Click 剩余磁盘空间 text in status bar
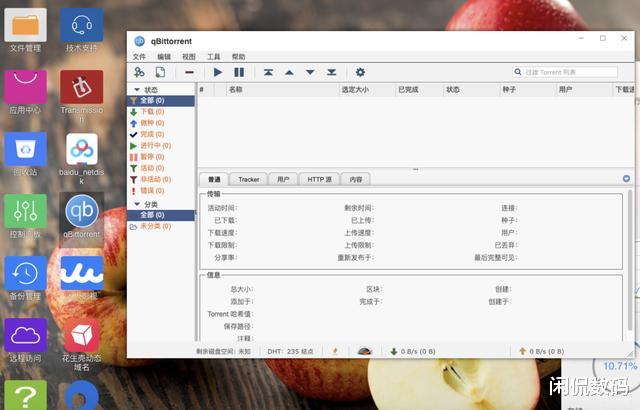The height and width of the screenshot is (410, 640). (x=223, y=351)
